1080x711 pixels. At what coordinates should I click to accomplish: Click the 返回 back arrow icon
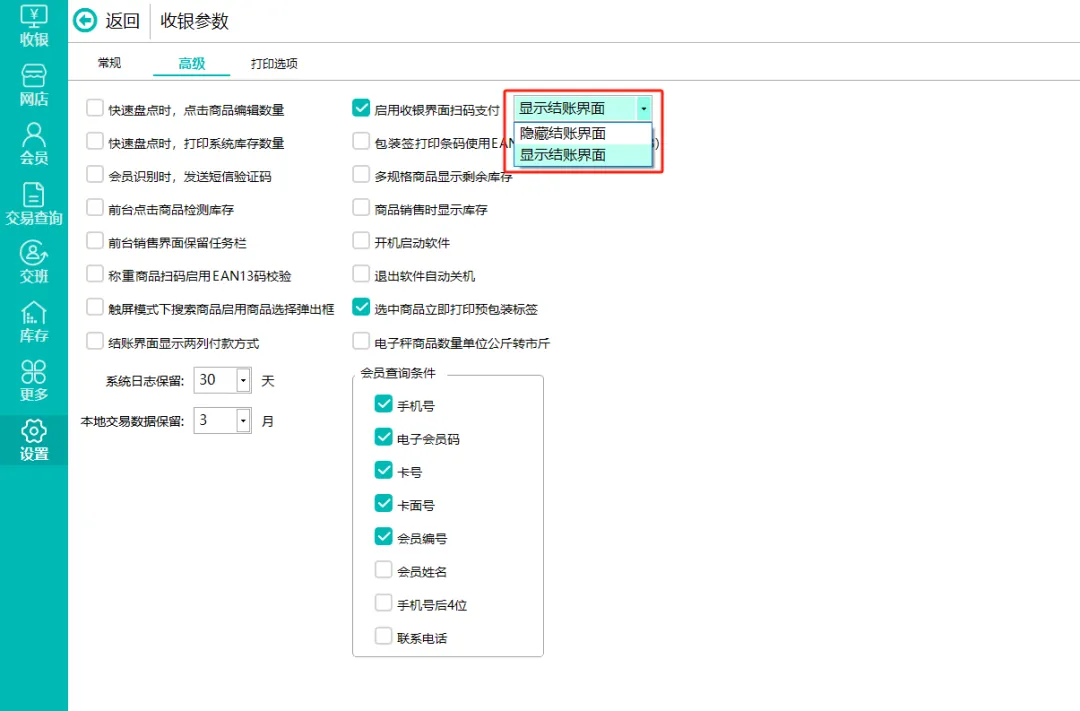(x=85, y=21)
